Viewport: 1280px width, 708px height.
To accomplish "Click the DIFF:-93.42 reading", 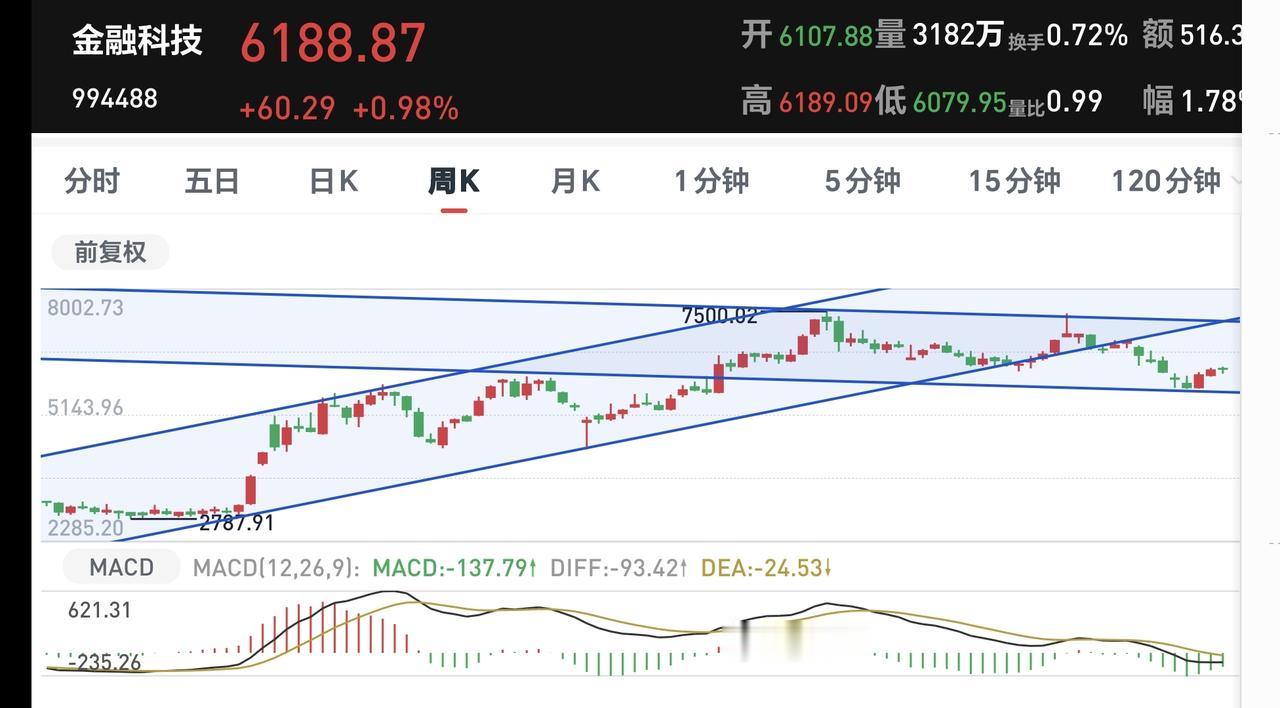I will click(619, 568).
